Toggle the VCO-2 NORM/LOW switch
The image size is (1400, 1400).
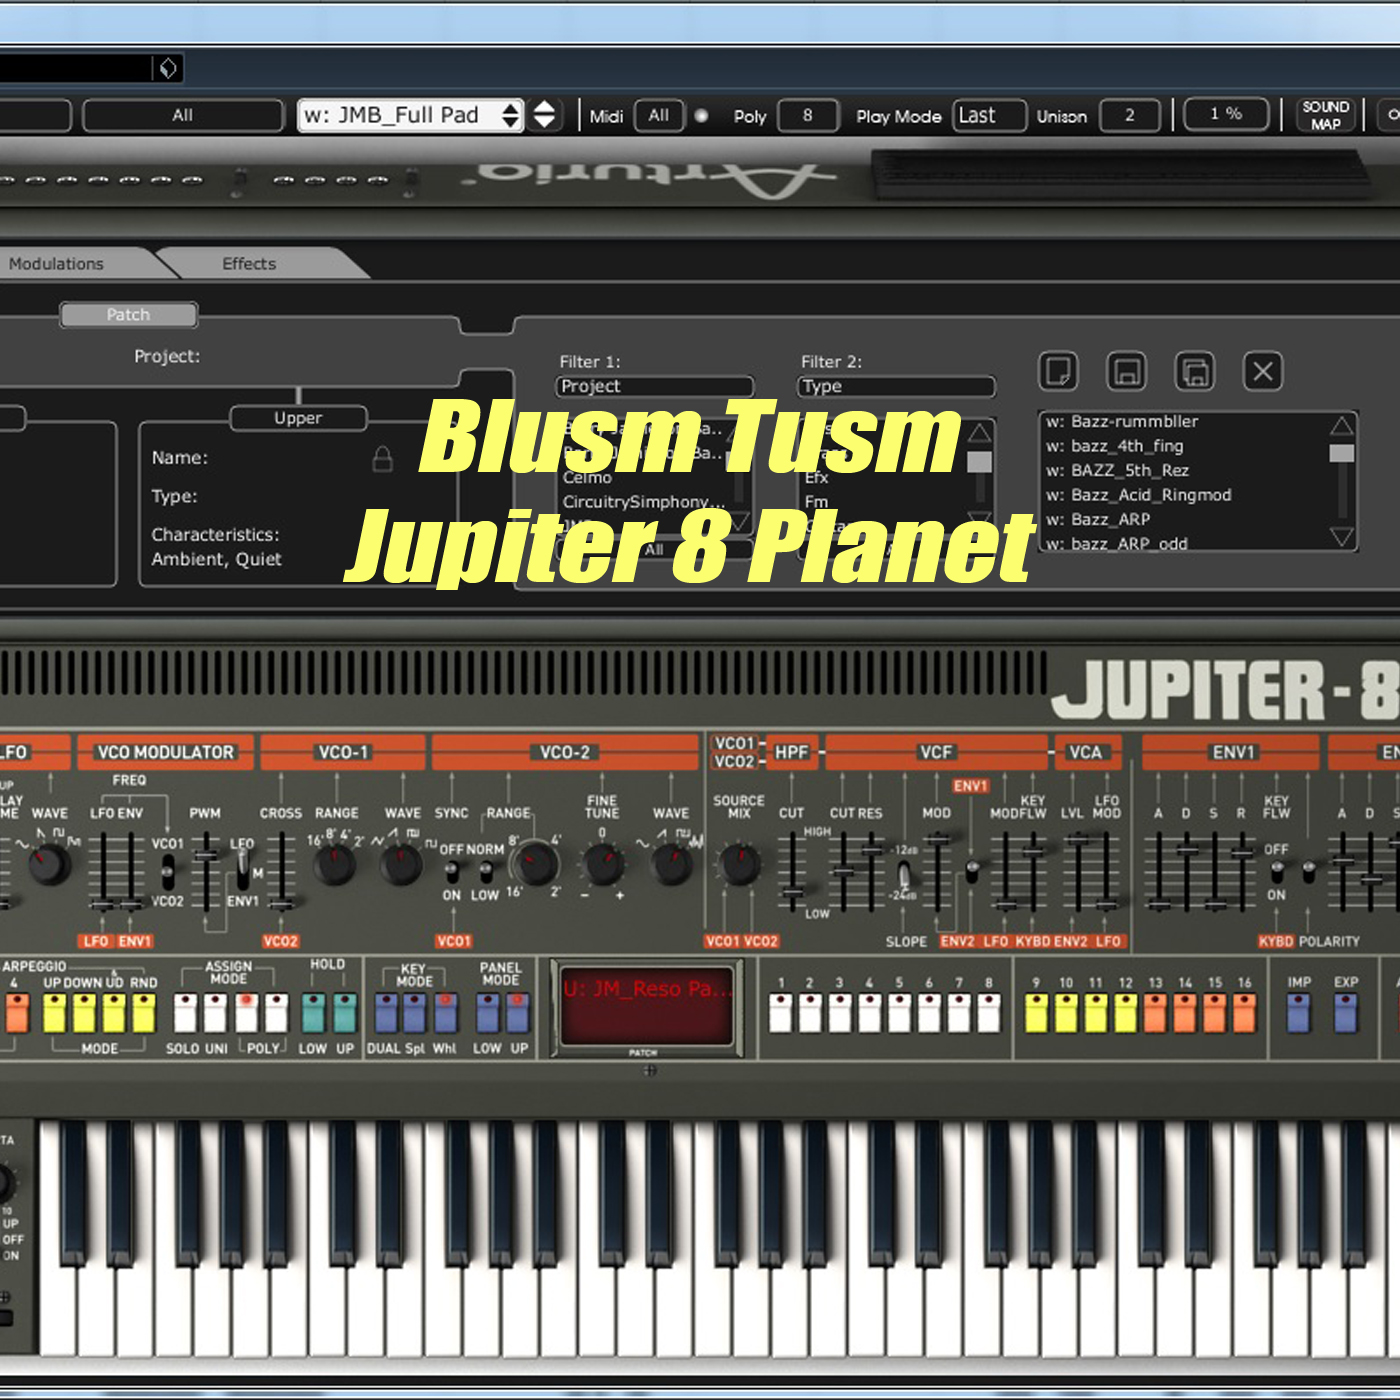484,872
